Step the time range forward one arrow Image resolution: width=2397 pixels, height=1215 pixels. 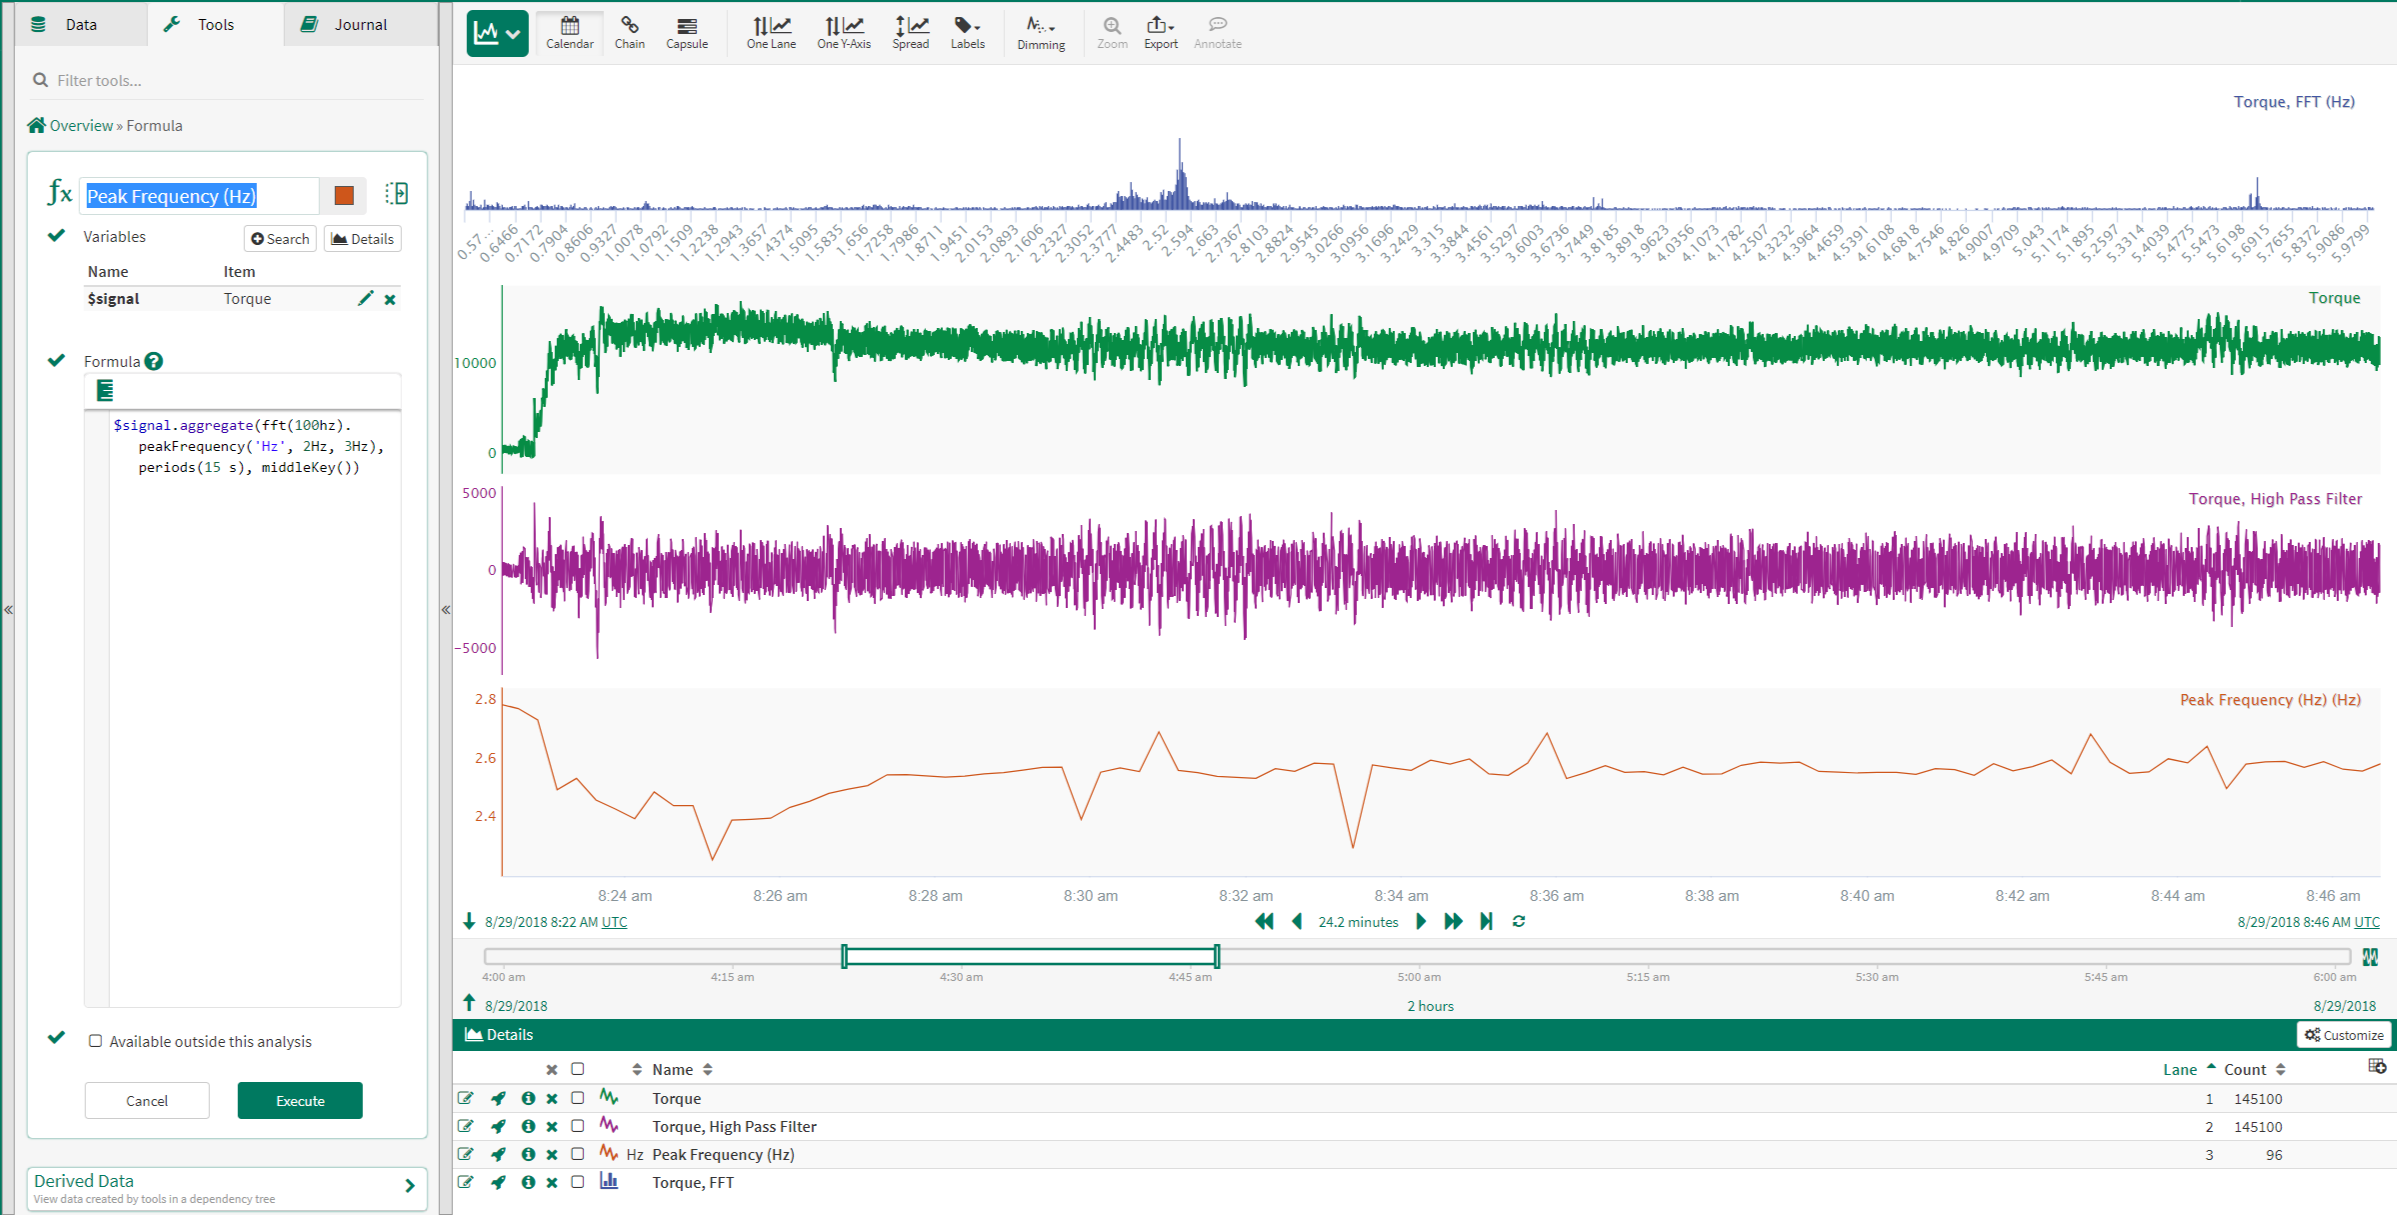(1421, 921)
